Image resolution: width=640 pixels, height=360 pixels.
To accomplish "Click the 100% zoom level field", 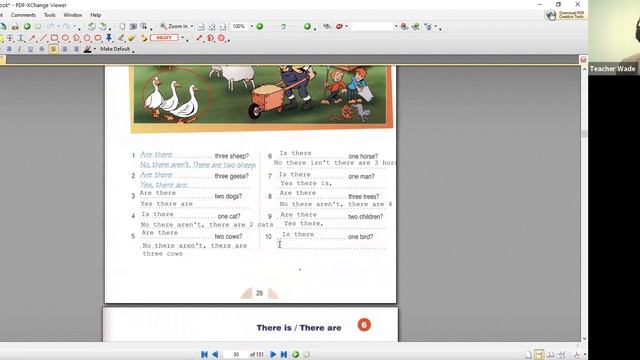I will [239, 26].
